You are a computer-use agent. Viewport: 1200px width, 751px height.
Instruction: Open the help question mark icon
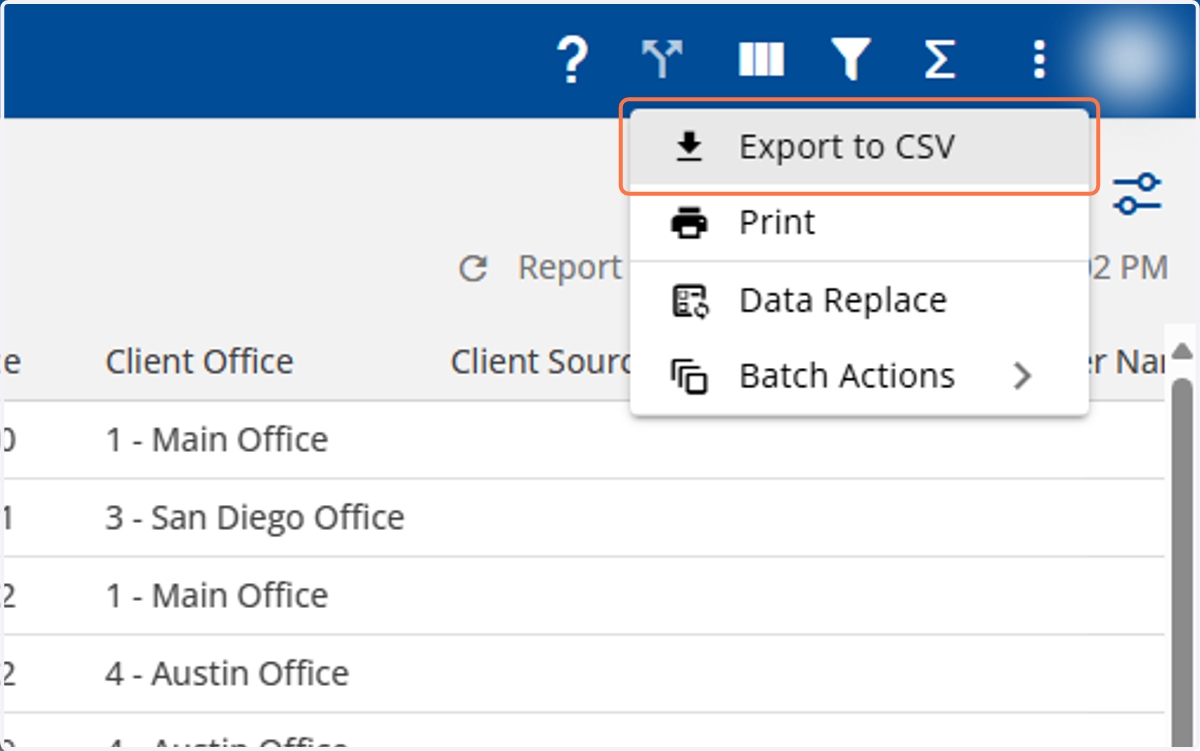pyautogui.click(x=571, y=60)
